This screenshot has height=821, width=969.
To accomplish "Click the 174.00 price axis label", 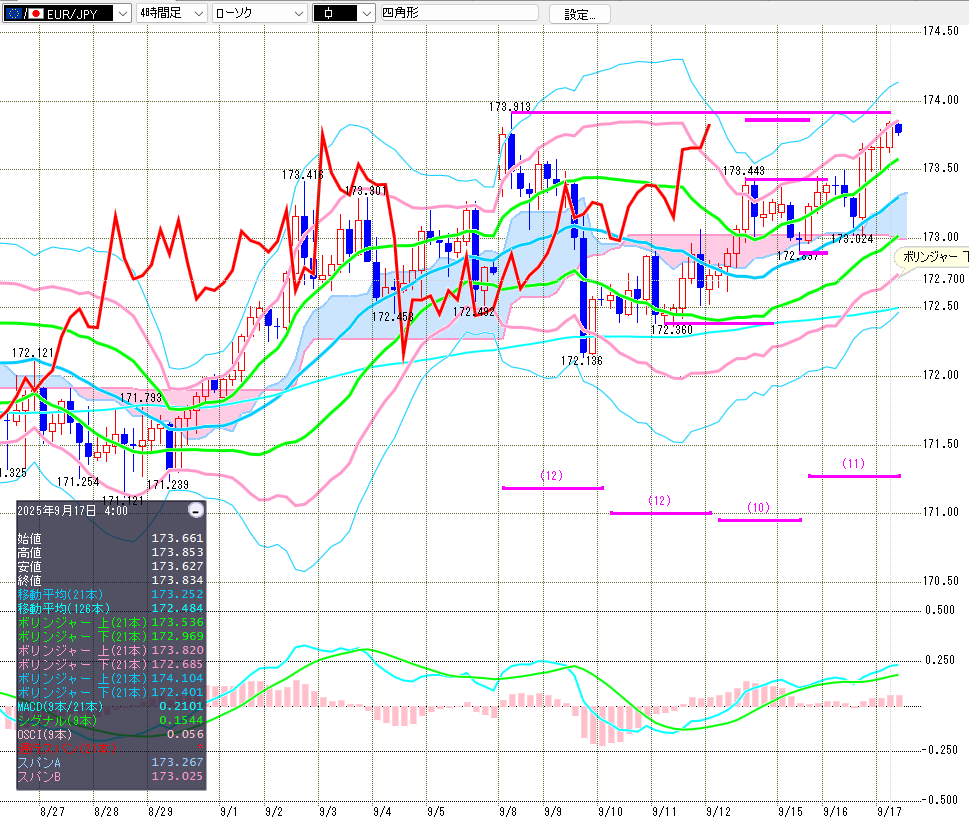I will point(940,100).
